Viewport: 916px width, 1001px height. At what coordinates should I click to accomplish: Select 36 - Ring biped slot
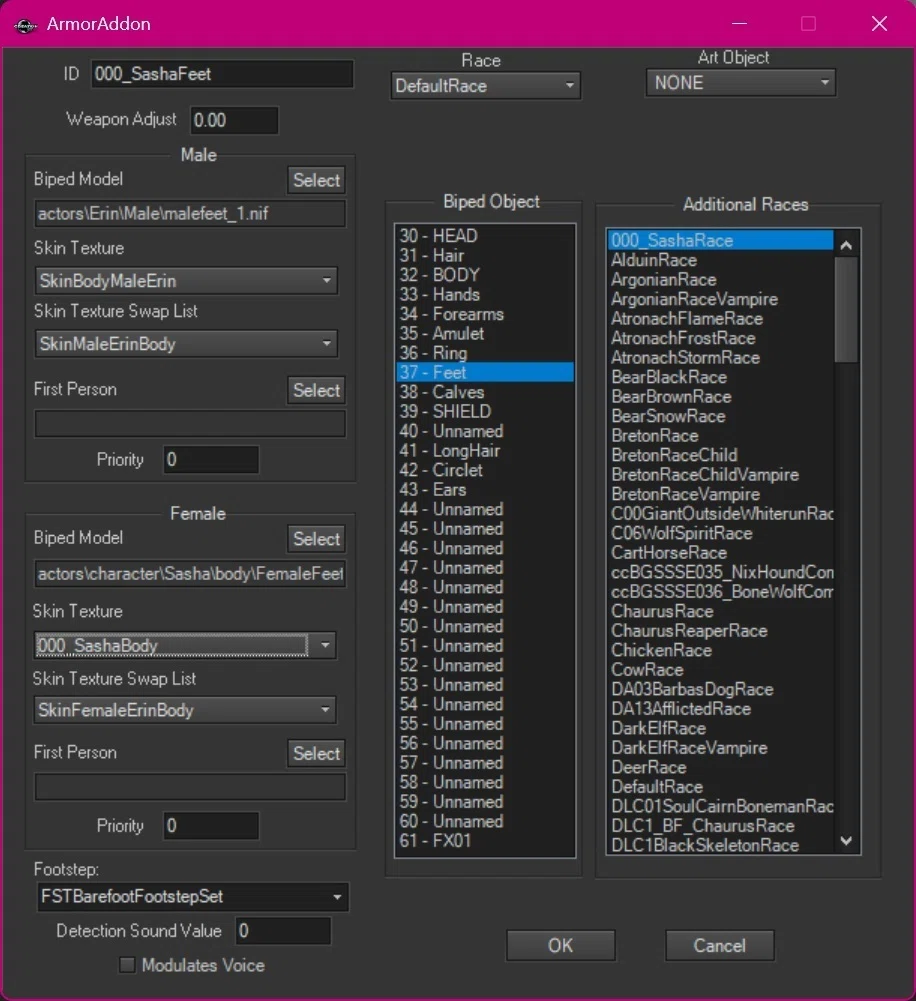click(x=485, y=353)
